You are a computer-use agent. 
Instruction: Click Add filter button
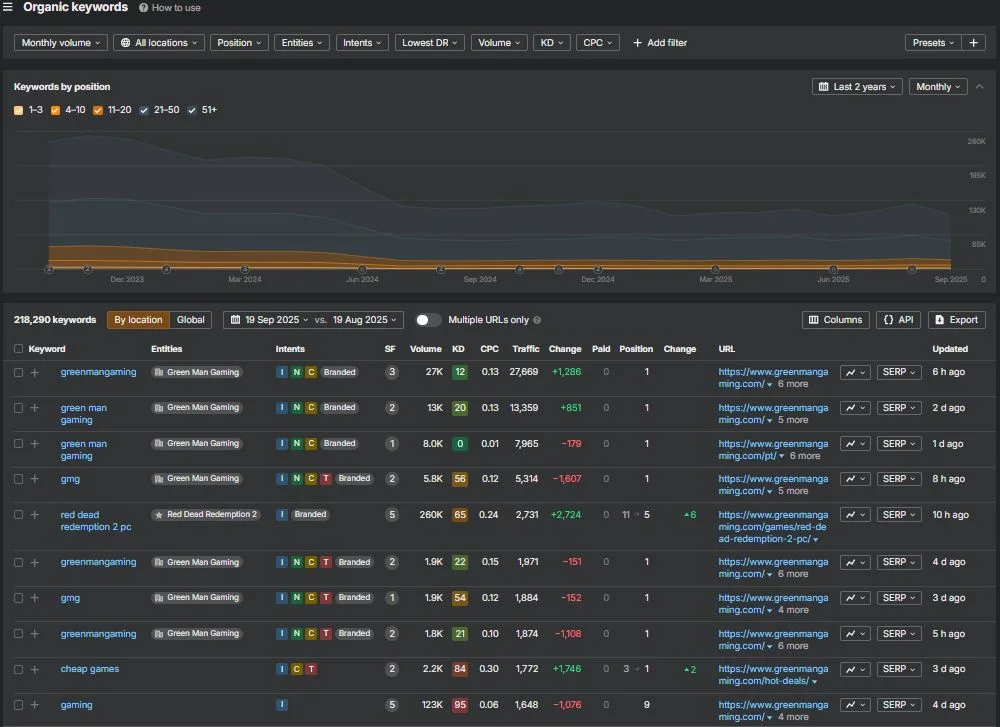click(x=659, y=43)
